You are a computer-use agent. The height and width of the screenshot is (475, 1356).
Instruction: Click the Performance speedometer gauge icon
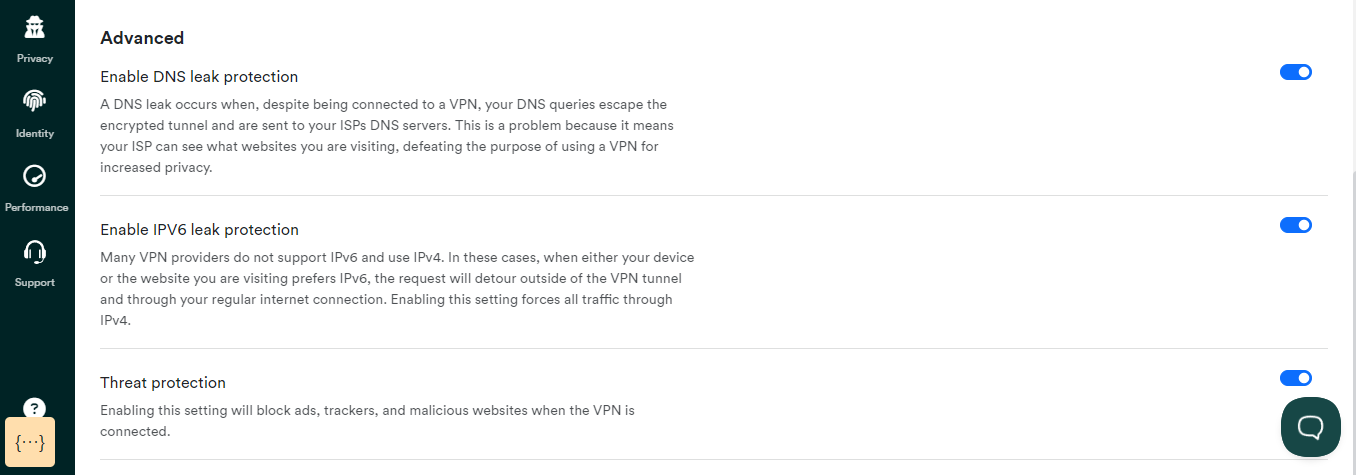tap(34, 176)
